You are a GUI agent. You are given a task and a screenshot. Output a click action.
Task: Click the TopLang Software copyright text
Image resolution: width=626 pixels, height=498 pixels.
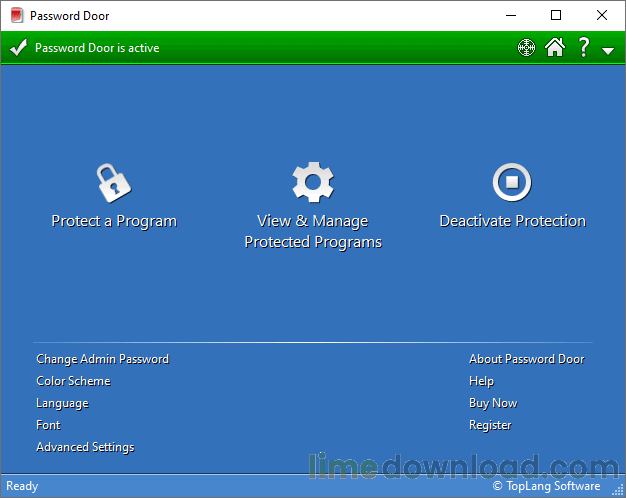(547, 486)
